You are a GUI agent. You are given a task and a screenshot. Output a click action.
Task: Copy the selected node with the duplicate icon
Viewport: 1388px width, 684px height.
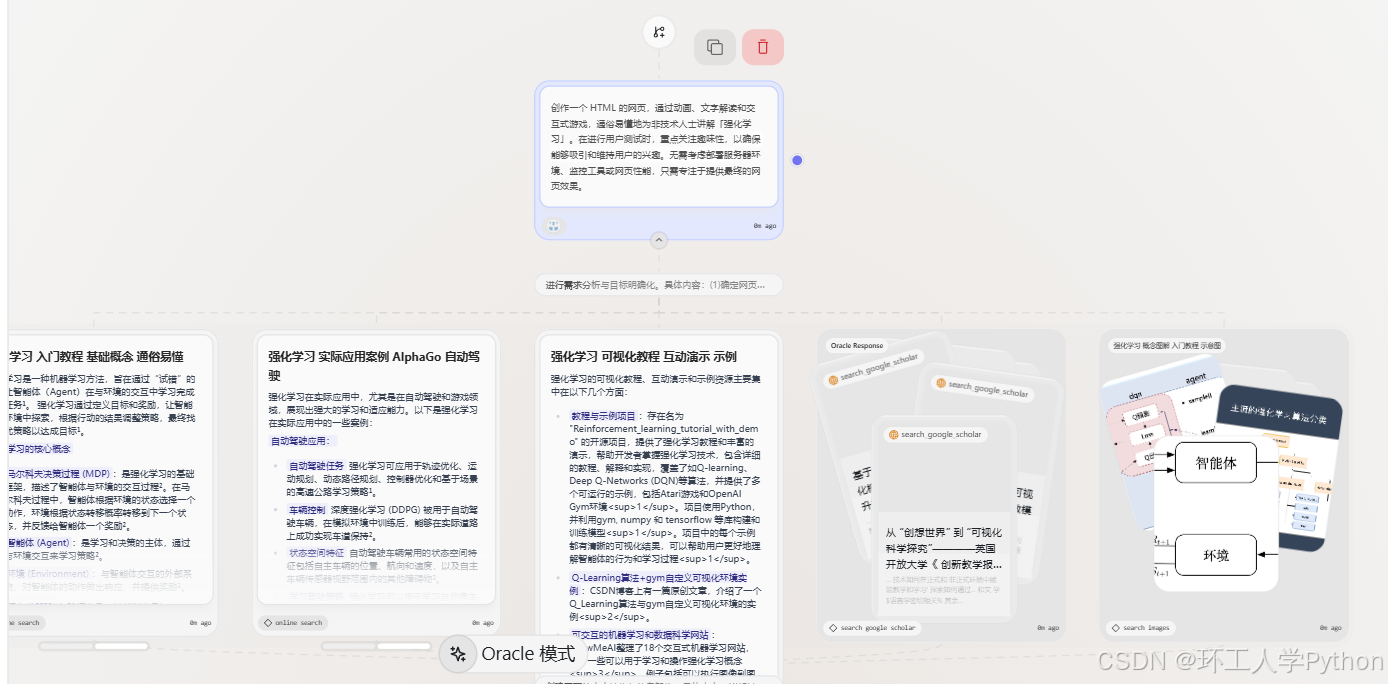click(715, 47)
